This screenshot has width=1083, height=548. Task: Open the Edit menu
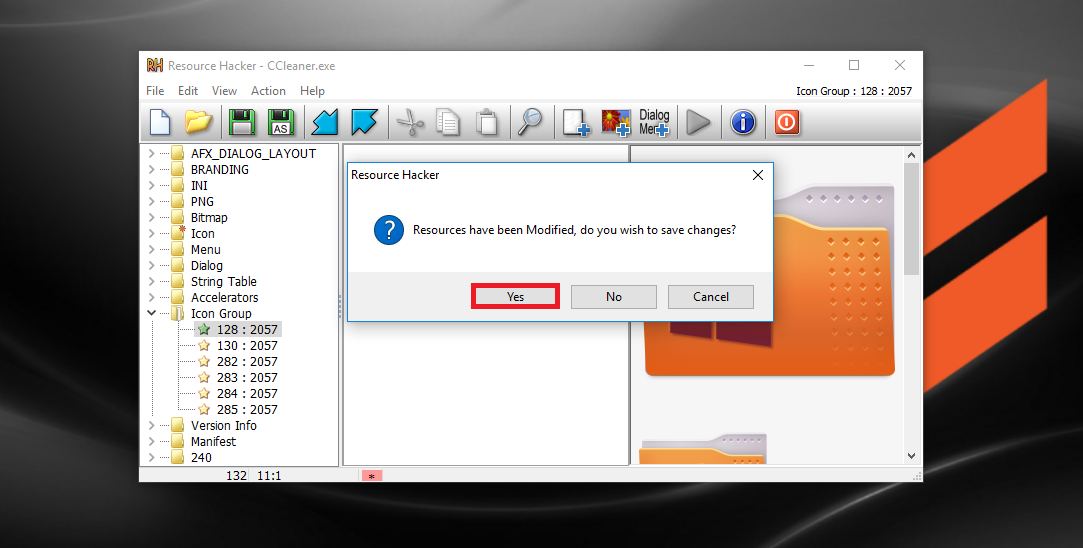188,91
